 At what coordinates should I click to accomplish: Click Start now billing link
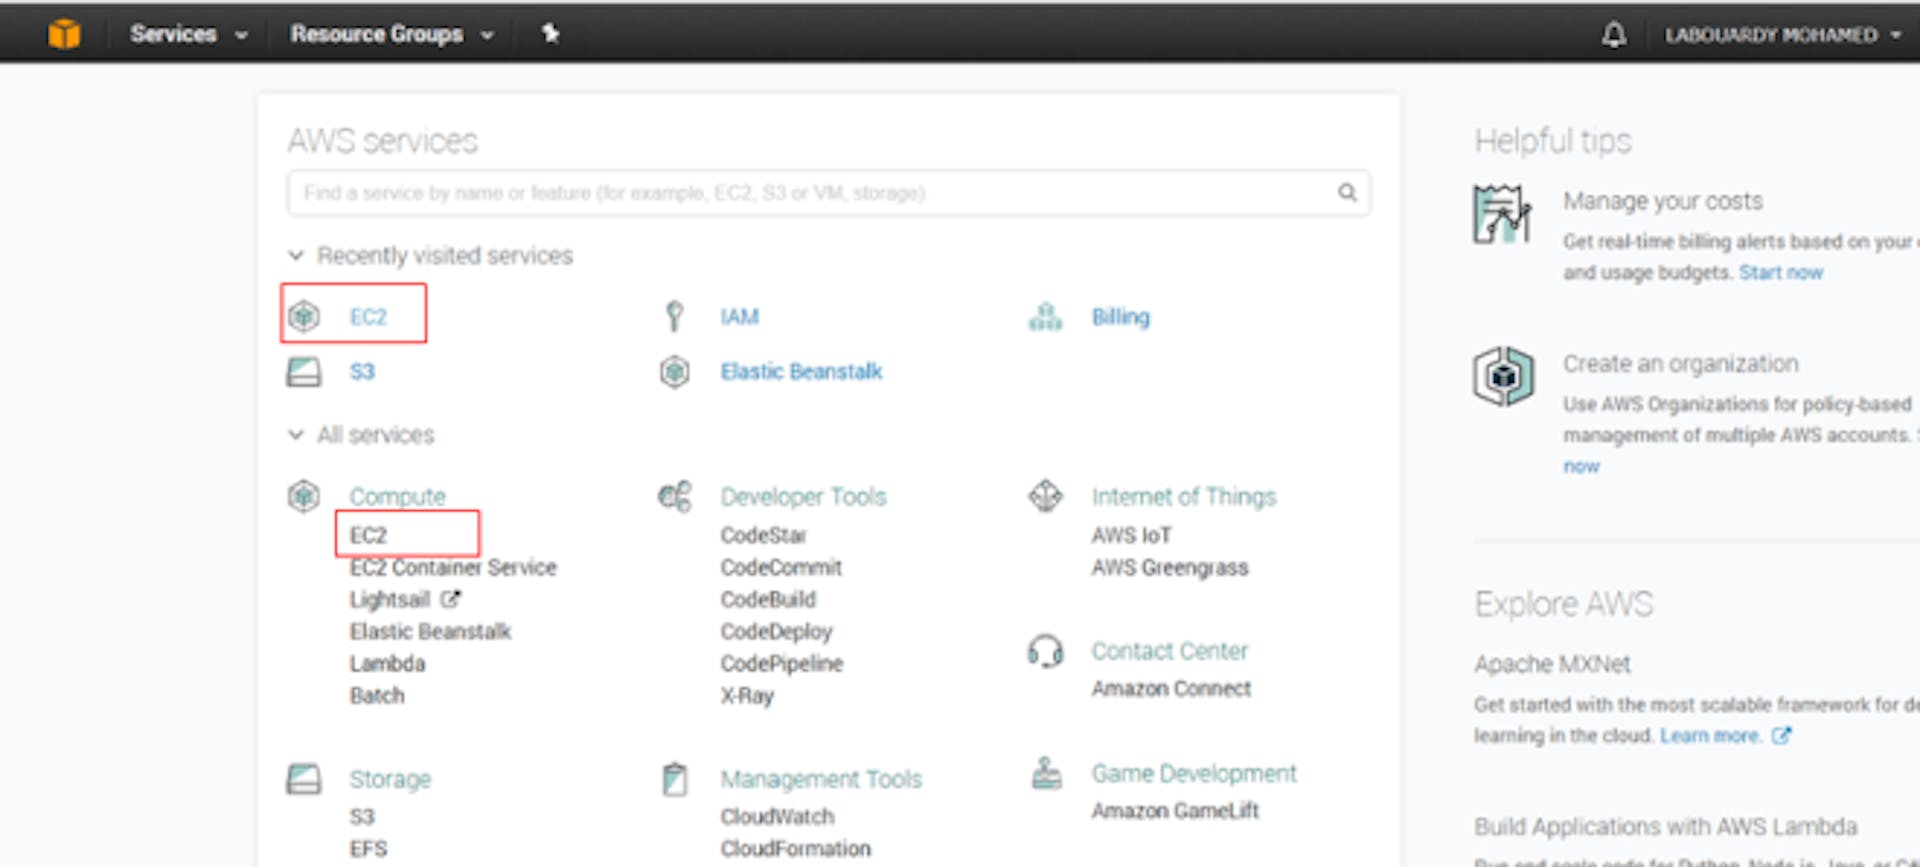point(1780,272)
